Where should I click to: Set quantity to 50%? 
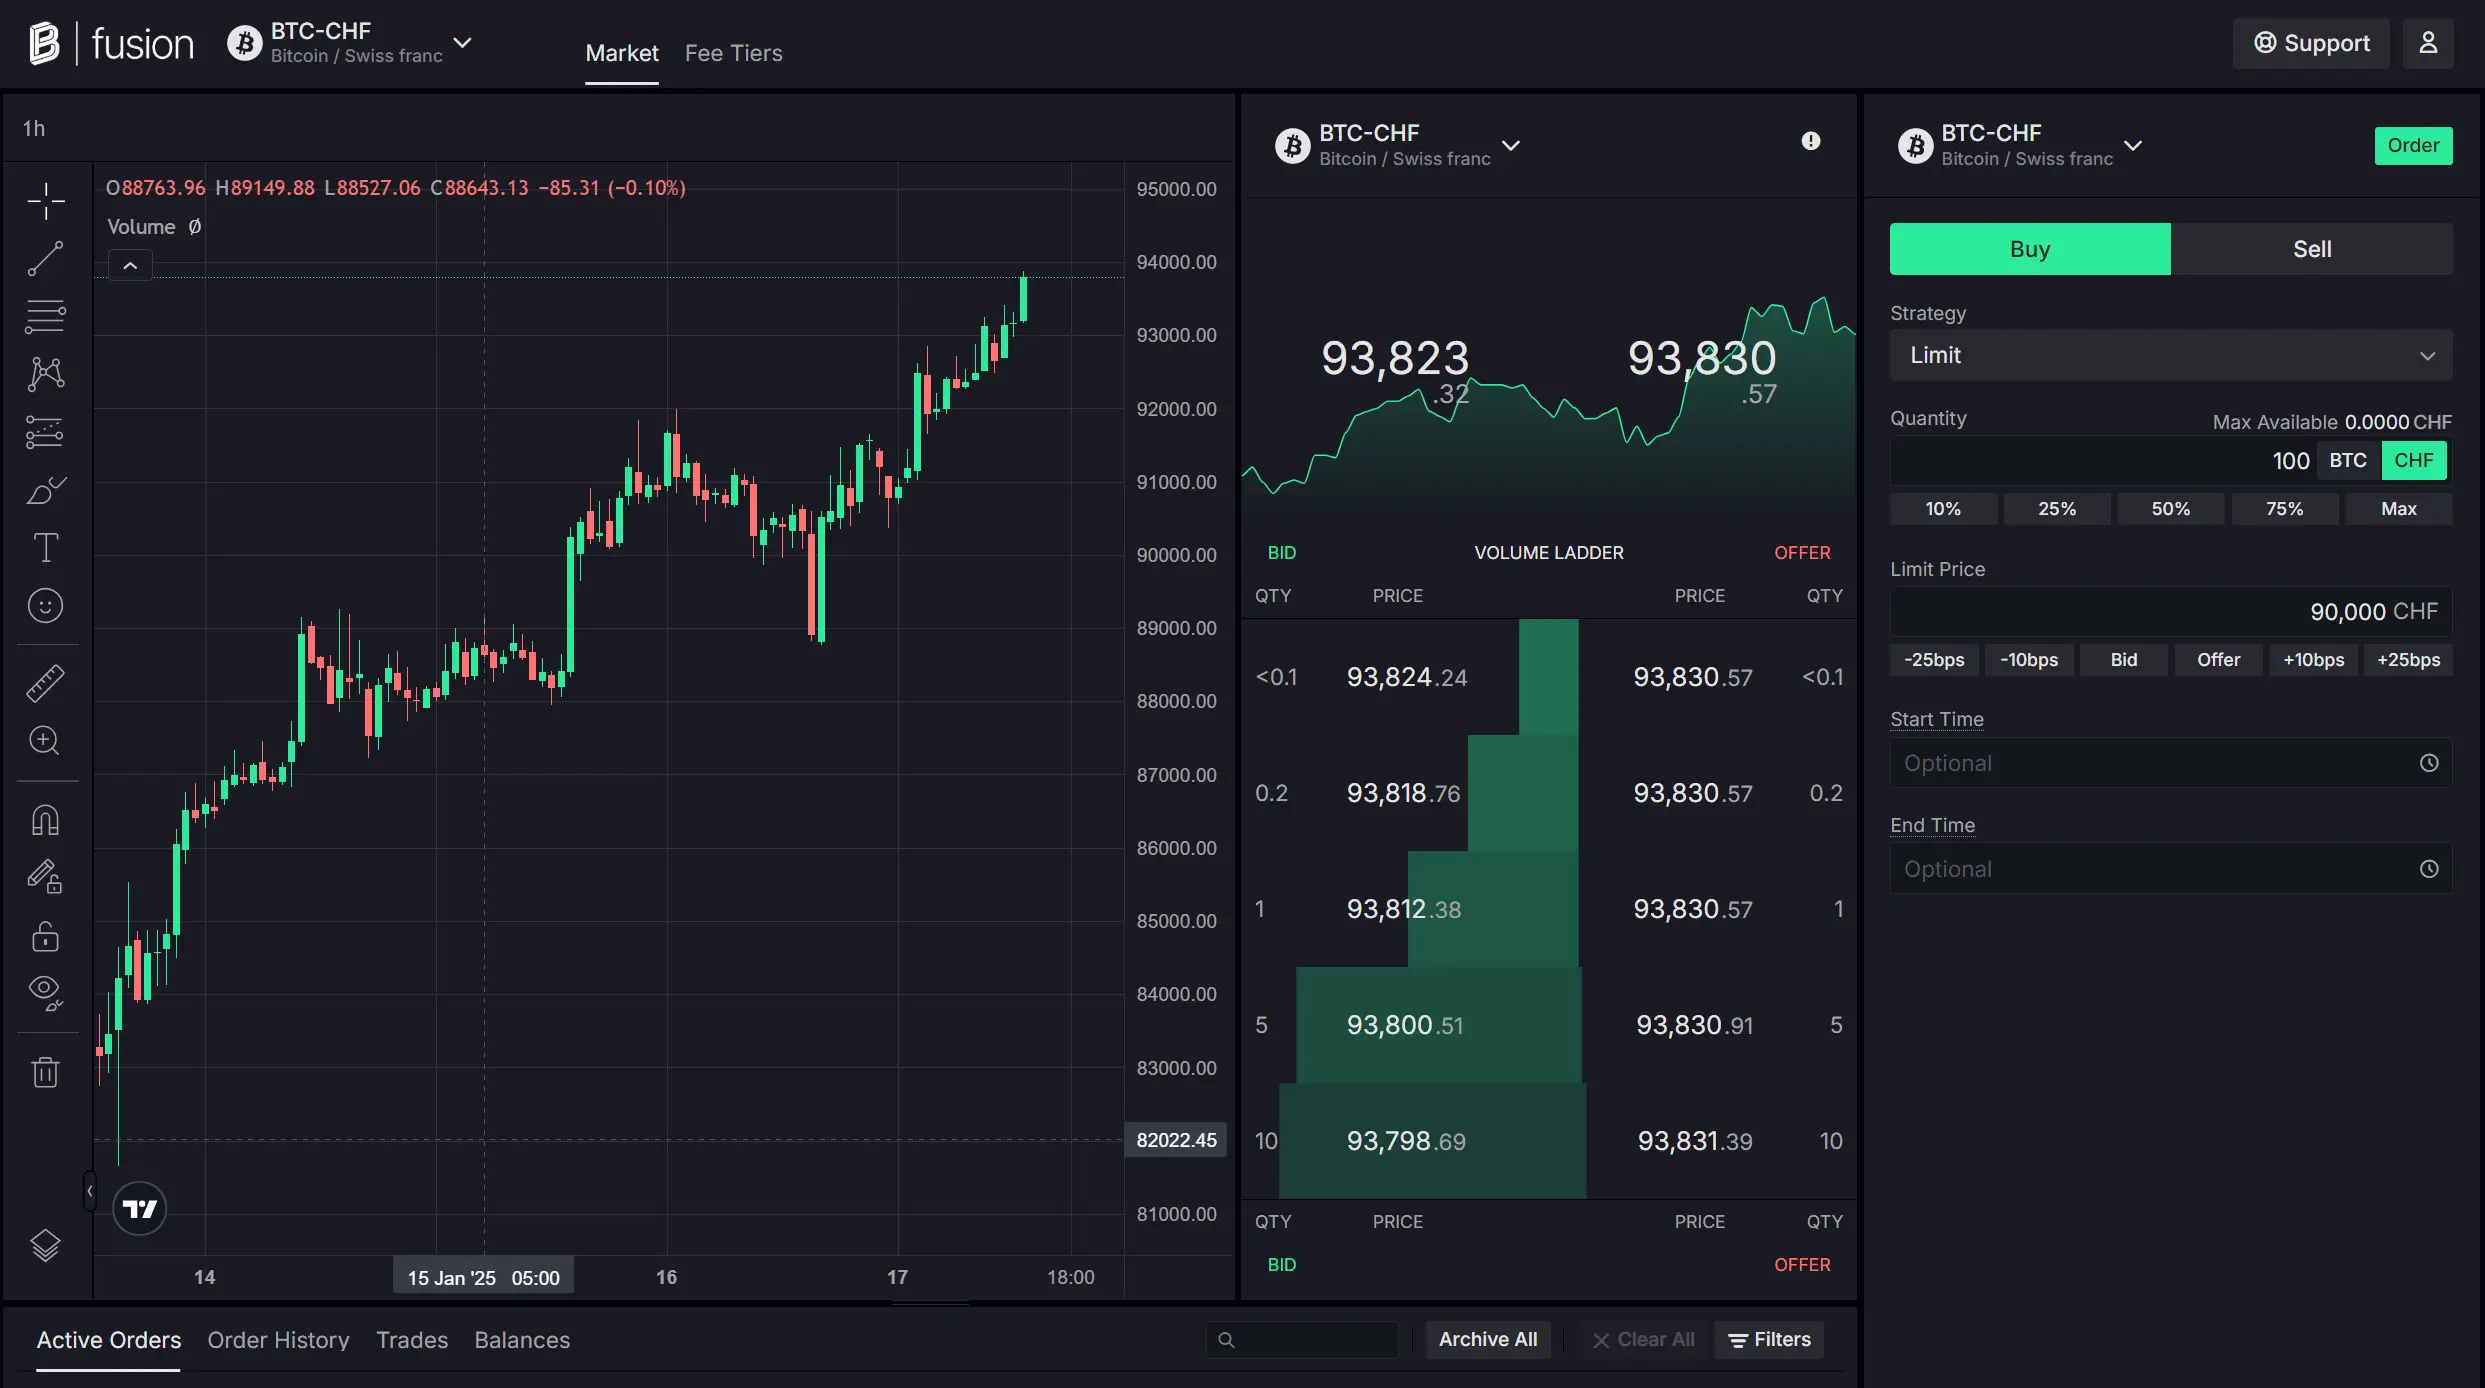[x=2171, y=509]
